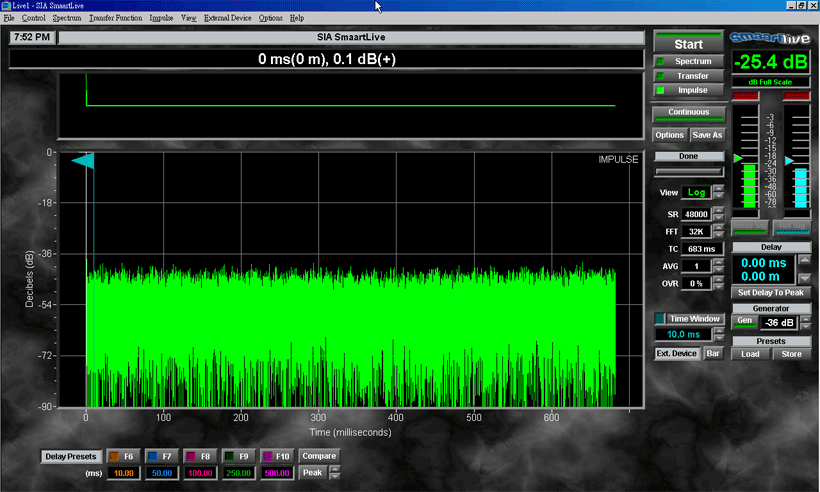Click the Start measurement button
Image resolution: width=820 pixels, height=492 pixels.
click(688, 42)
